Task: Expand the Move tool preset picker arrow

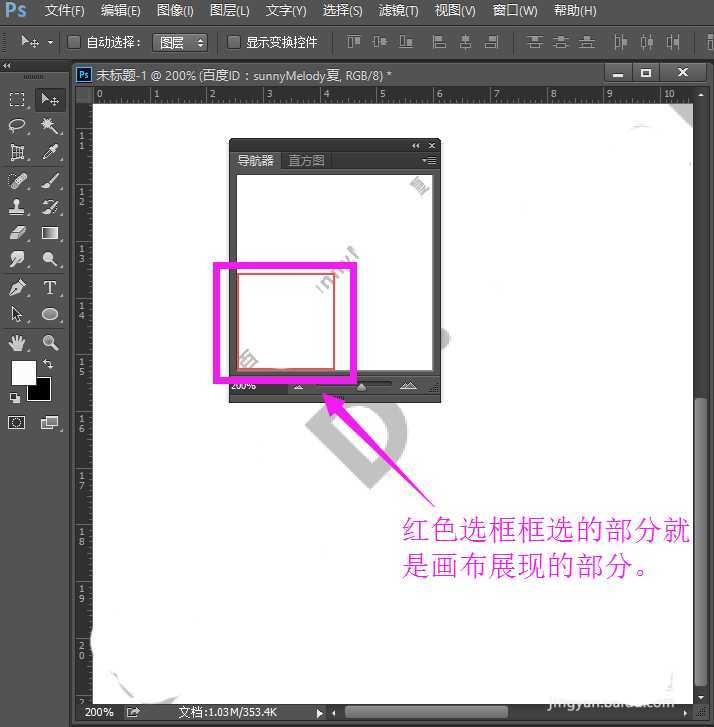Action: 50,43
